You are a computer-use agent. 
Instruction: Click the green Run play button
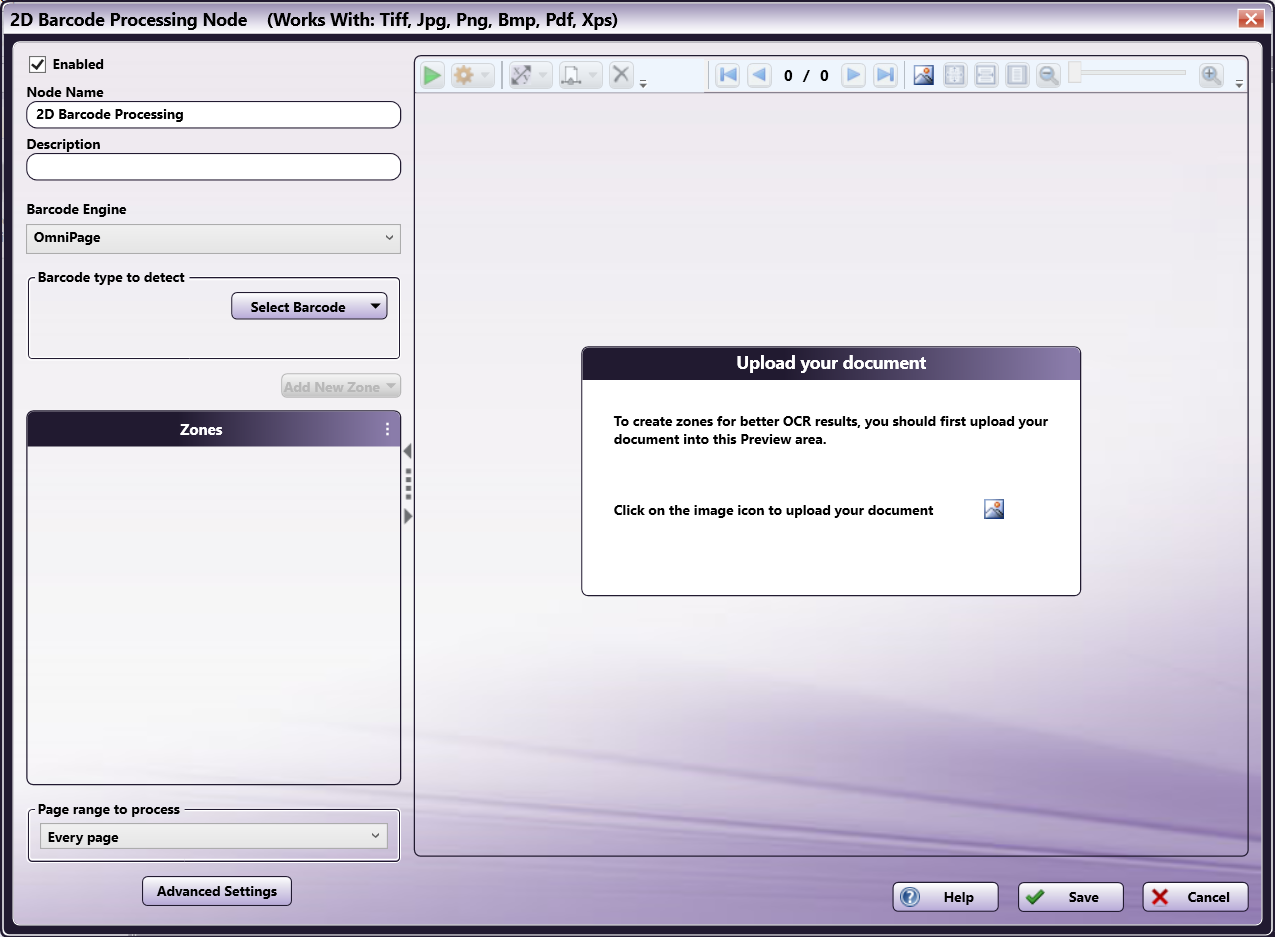(x=432, y=75)
